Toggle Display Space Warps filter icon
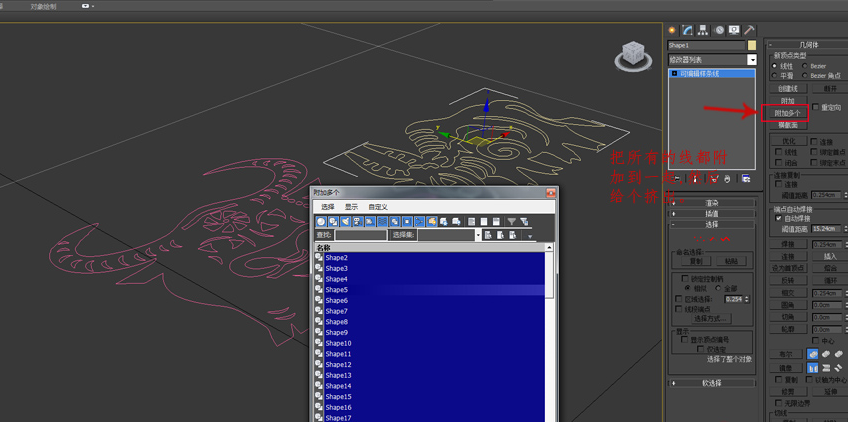 (x=382, y=222)
